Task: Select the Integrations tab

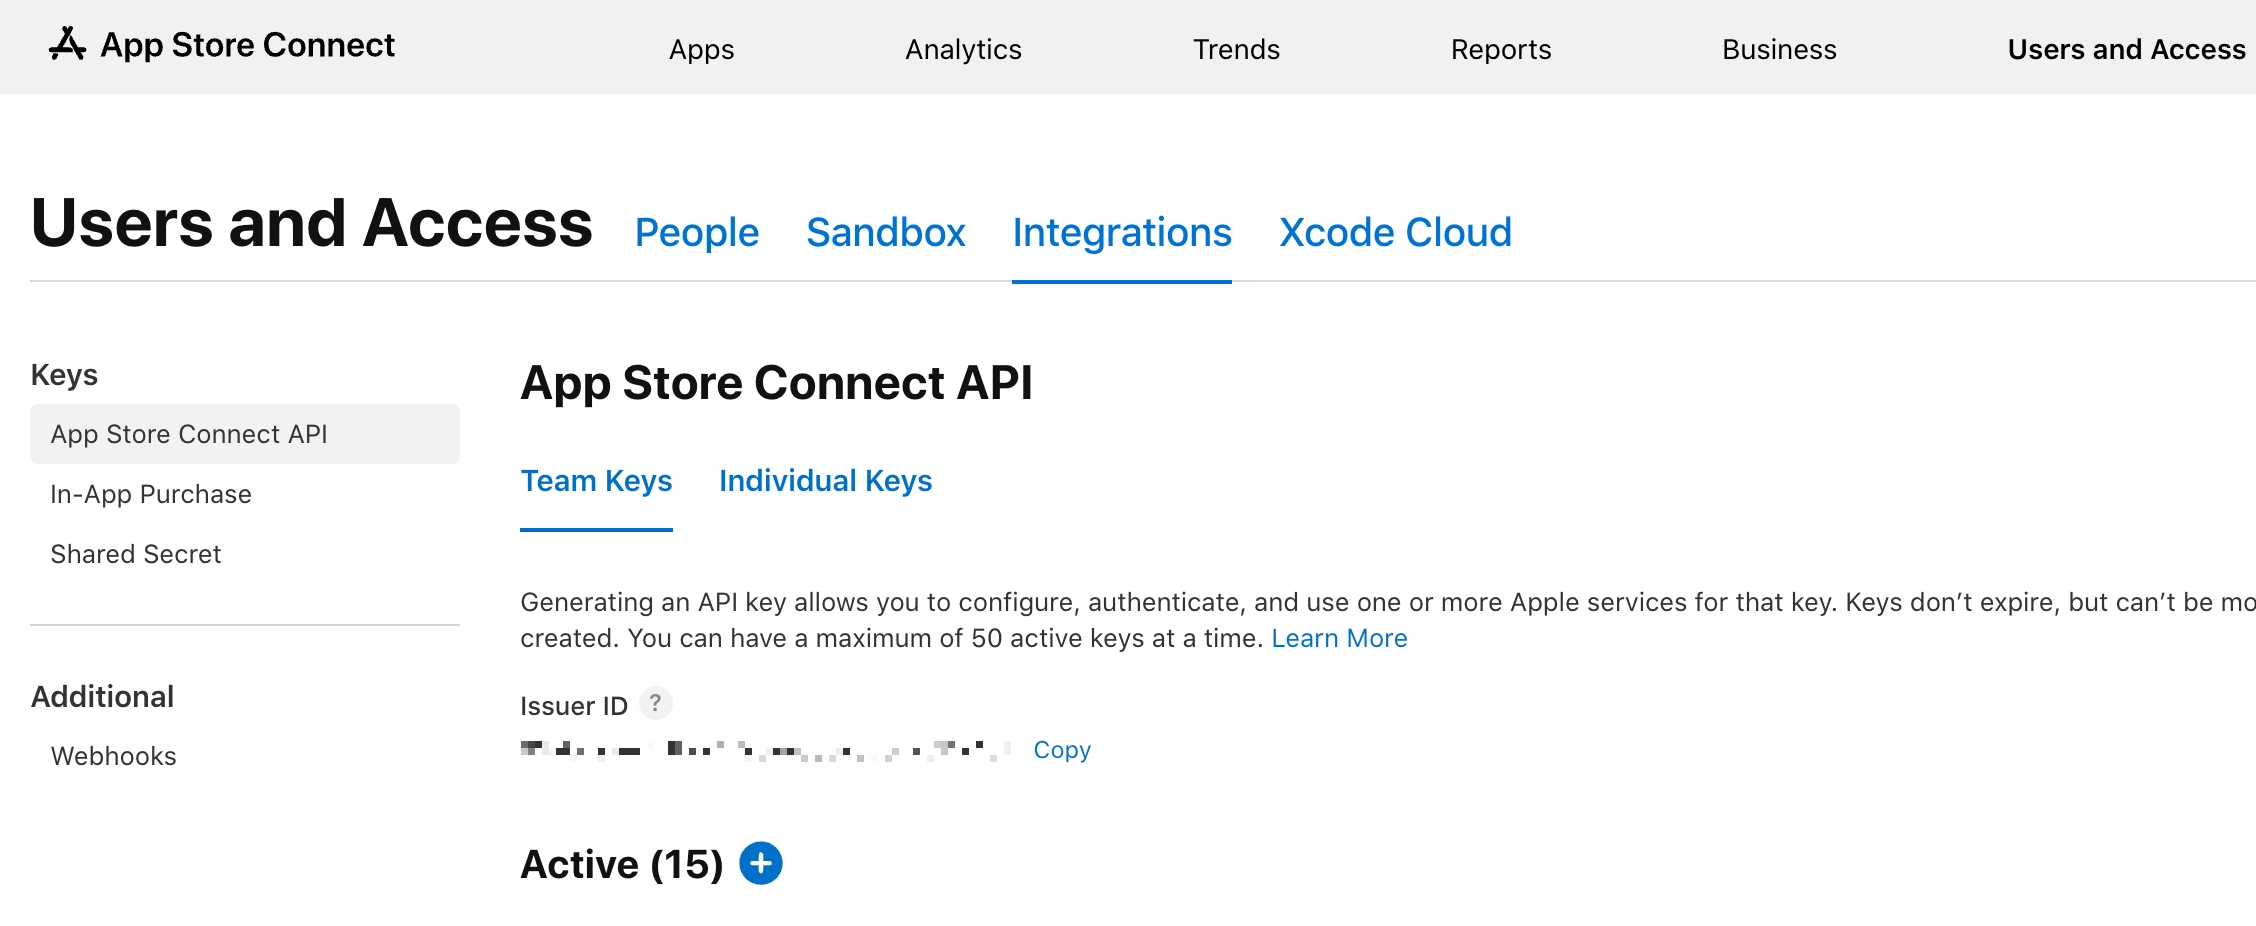Action: 1121,232
